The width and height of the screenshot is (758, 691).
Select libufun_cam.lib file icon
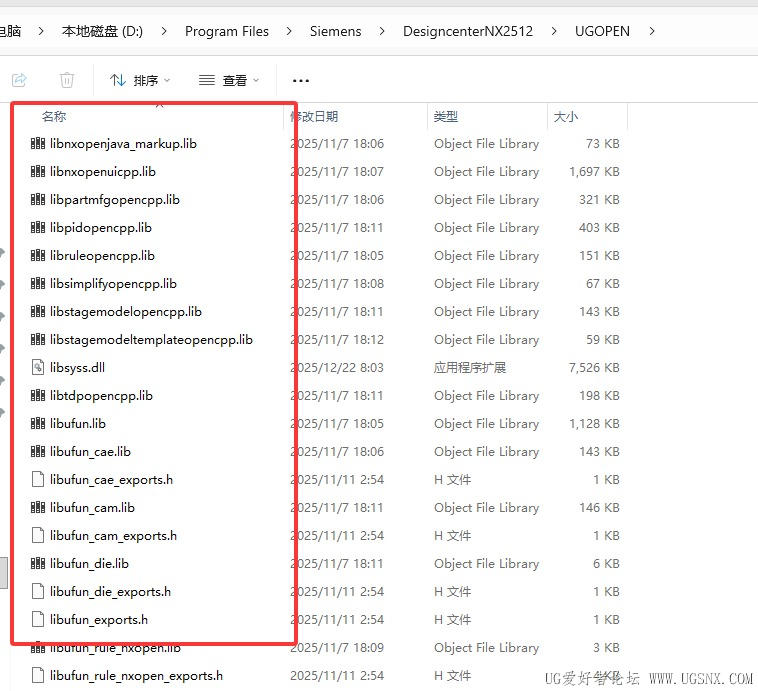click(38, 508)
